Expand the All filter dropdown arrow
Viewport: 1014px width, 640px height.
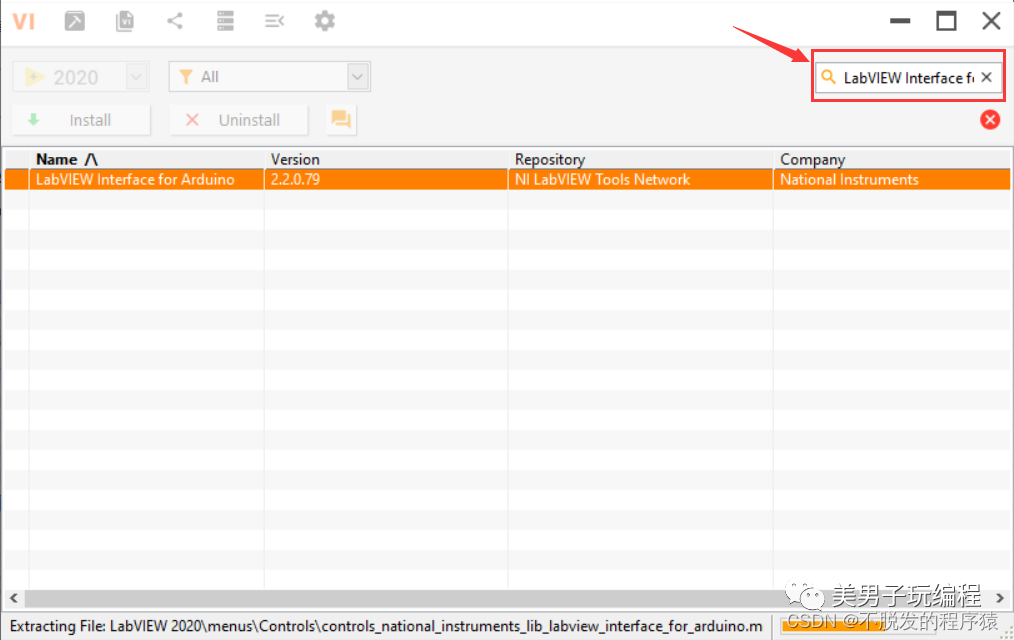[x=358, y=77]
